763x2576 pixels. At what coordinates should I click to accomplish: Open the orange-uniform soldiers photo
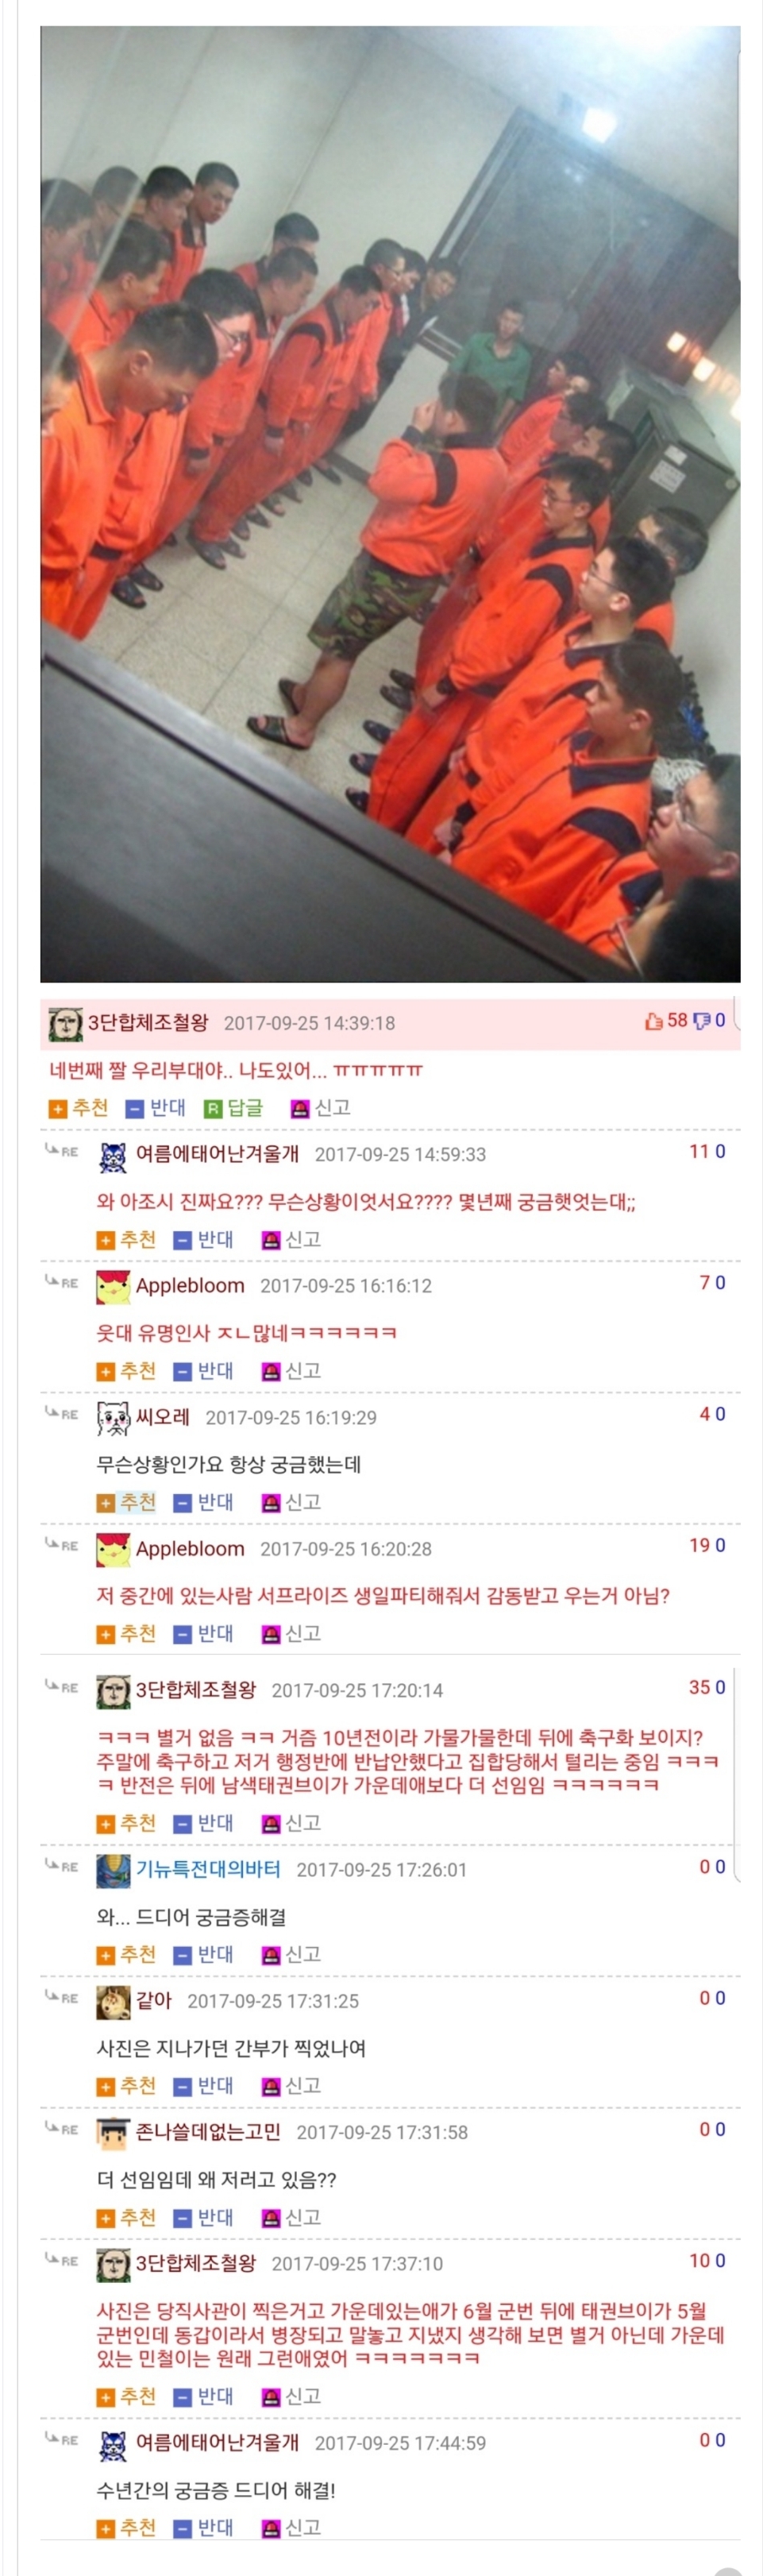tap(390, 504)
